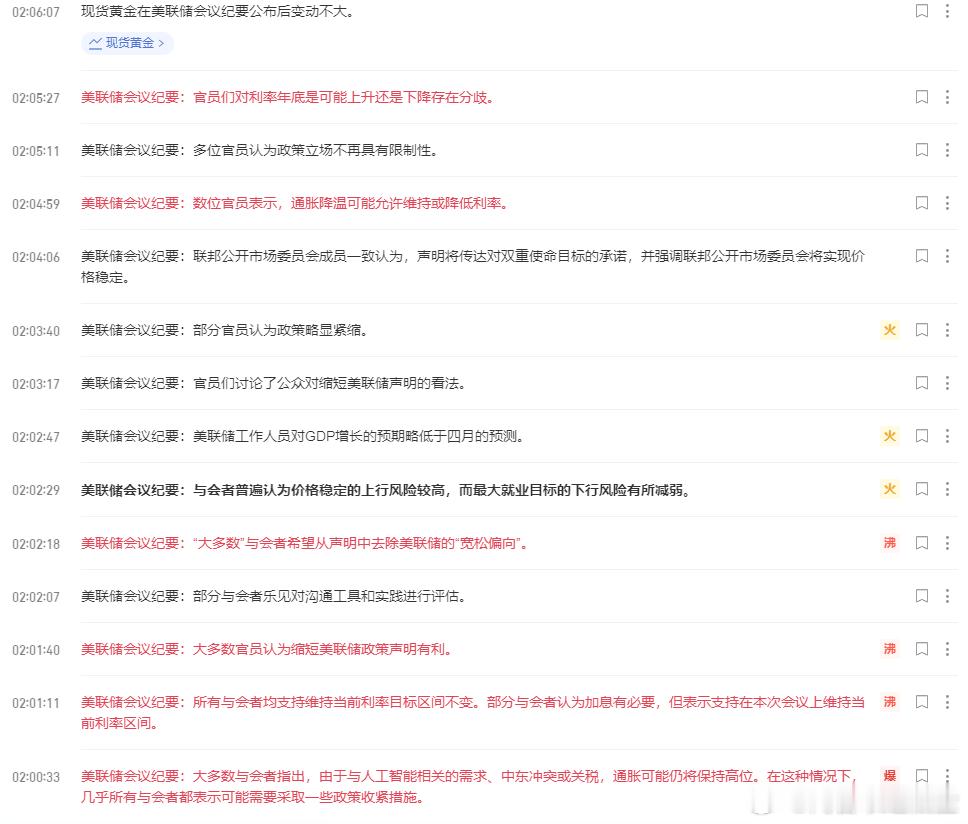968x824 pixels.
Task: Bookmark the 02:01:40 缩短政策声明 item
Action: coord(922,649)
